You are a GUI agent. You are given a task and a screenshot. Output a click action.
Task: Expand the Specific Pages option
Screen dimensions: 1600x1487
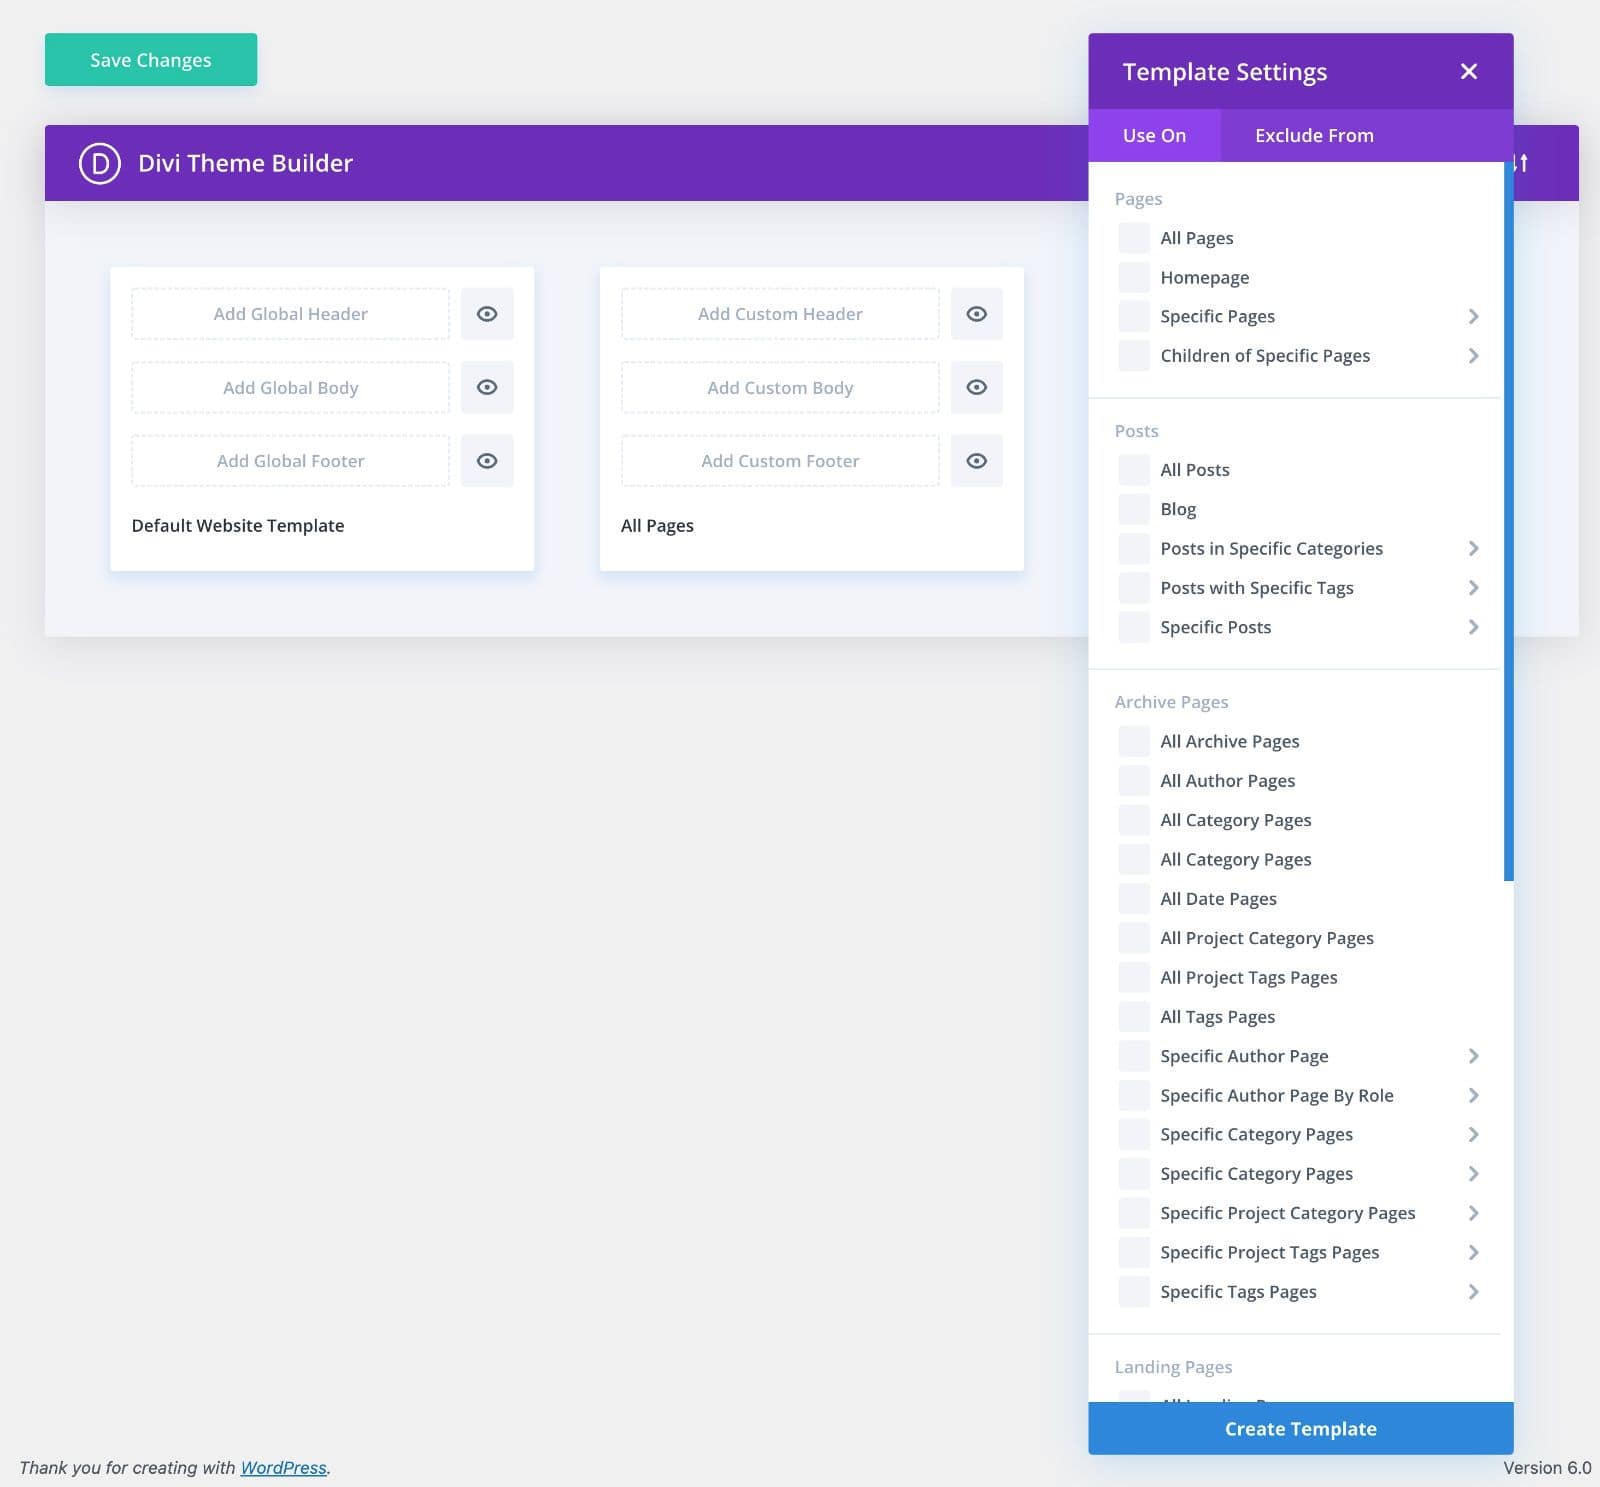point(1473,316)
